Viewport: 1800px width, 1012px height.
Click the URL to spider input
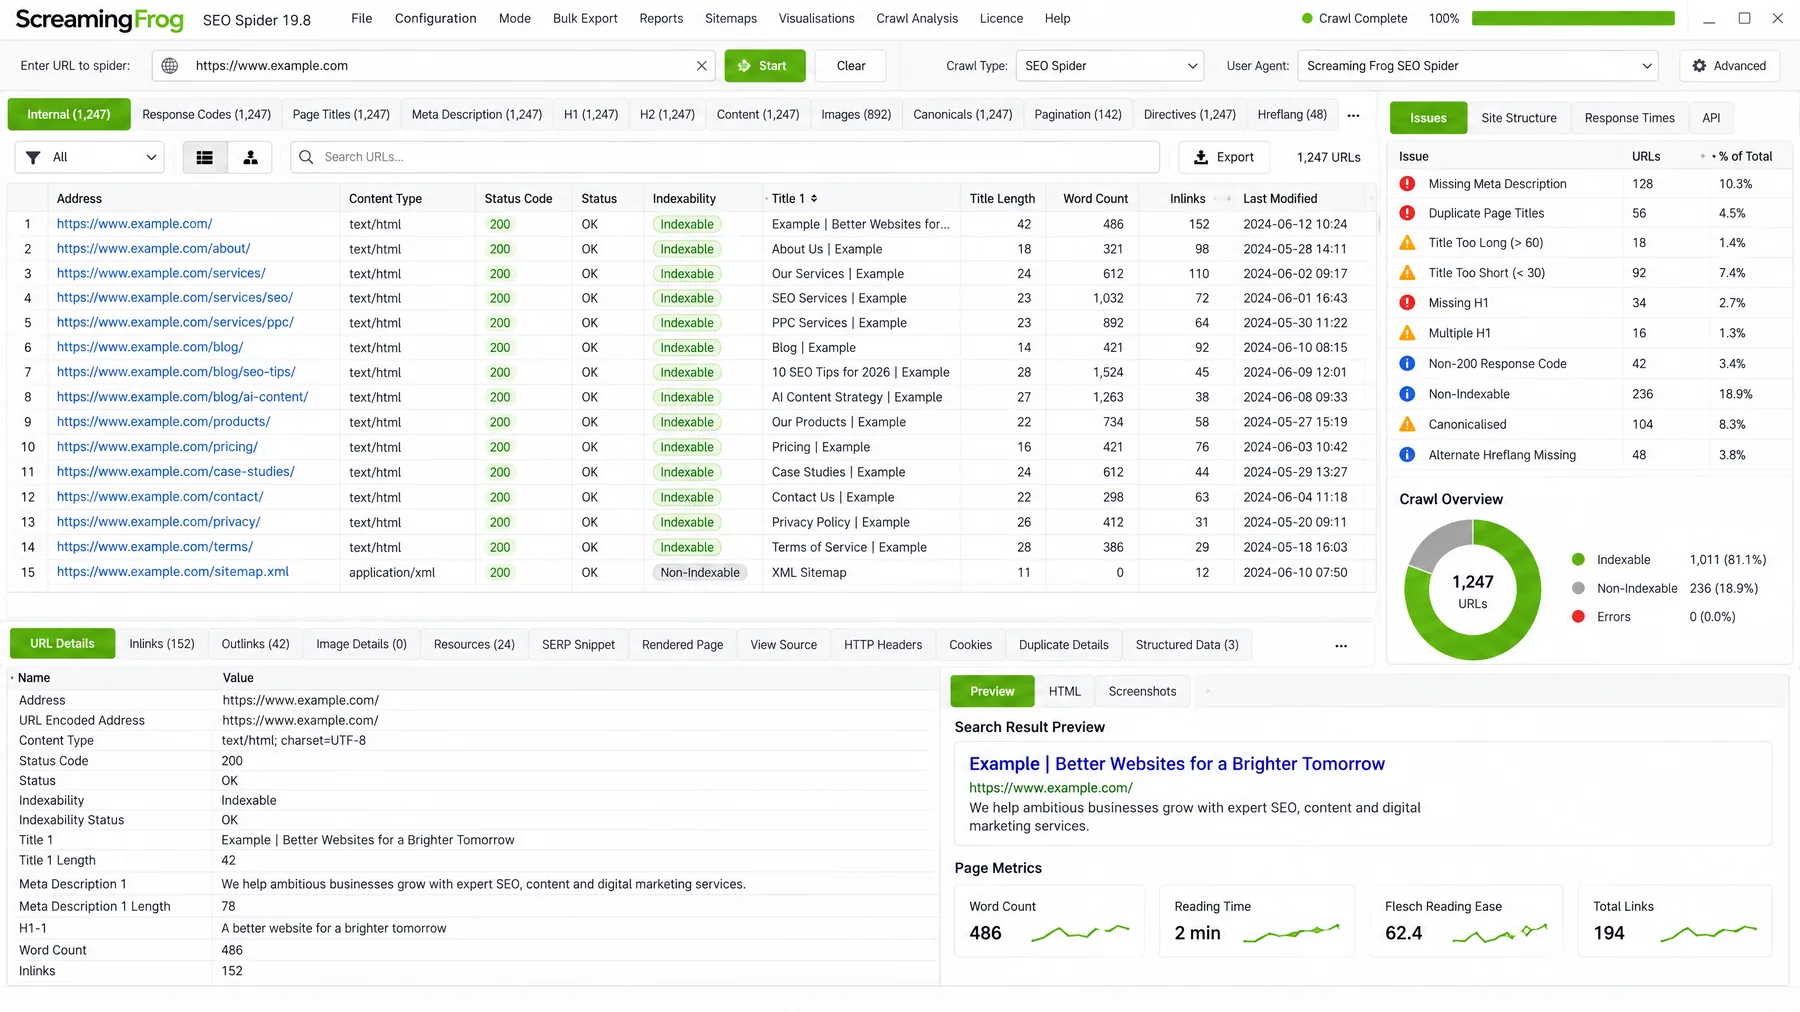click(x=434, y=66)
